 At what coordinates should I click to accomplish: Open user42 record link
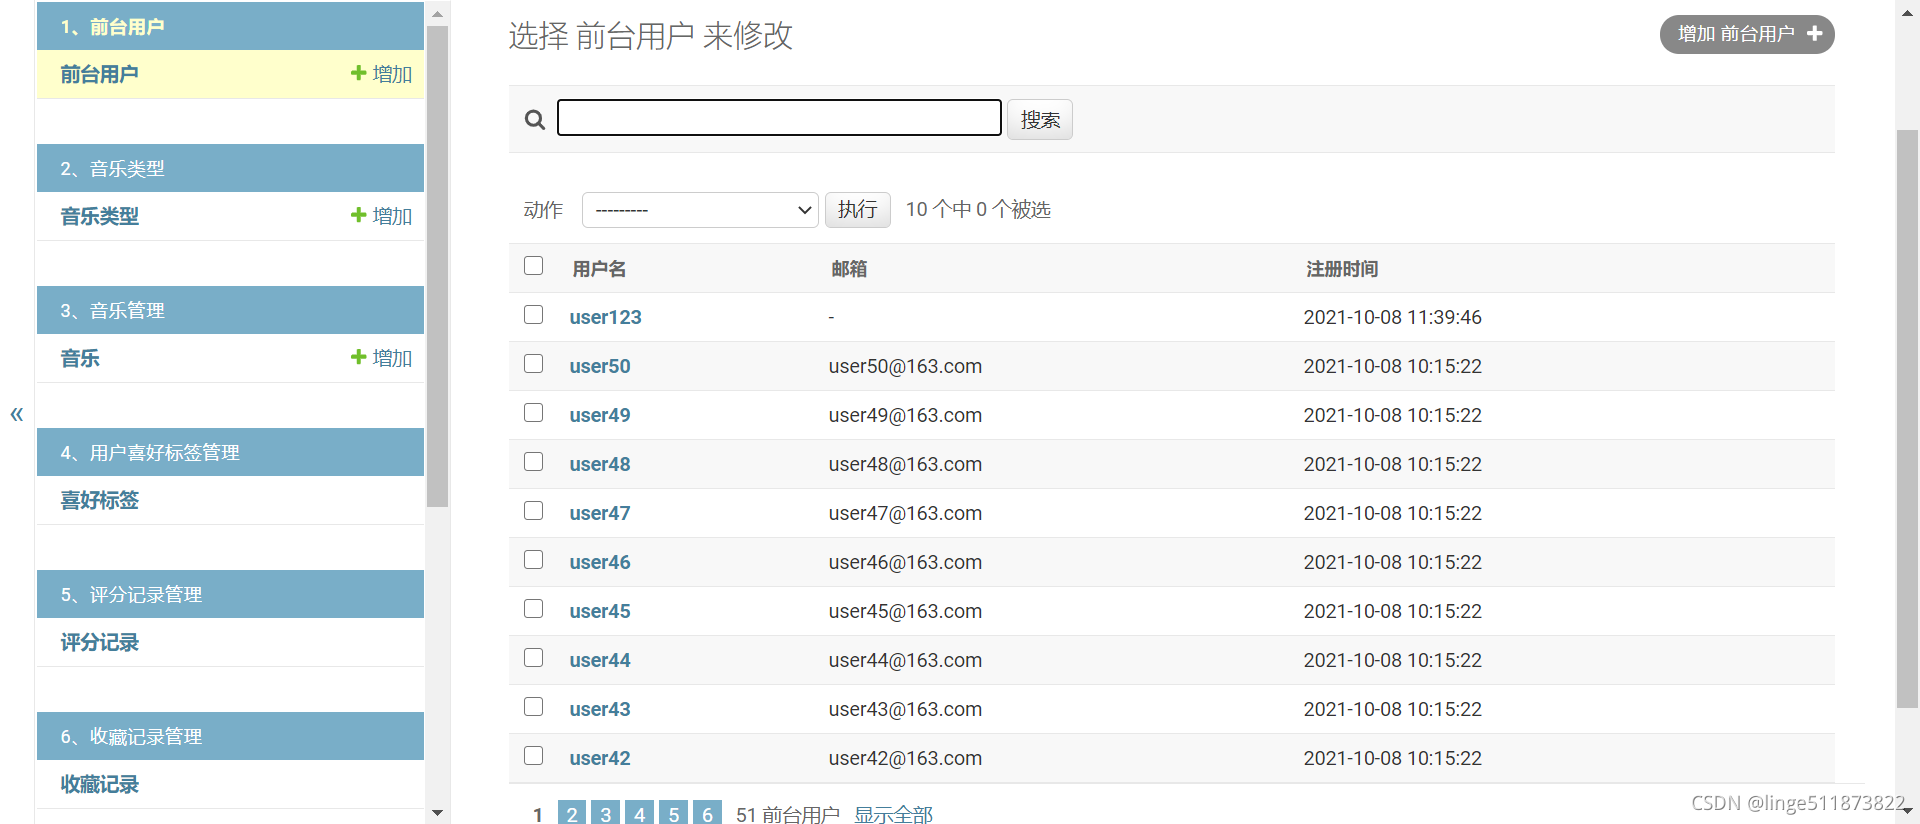point(600,758)
